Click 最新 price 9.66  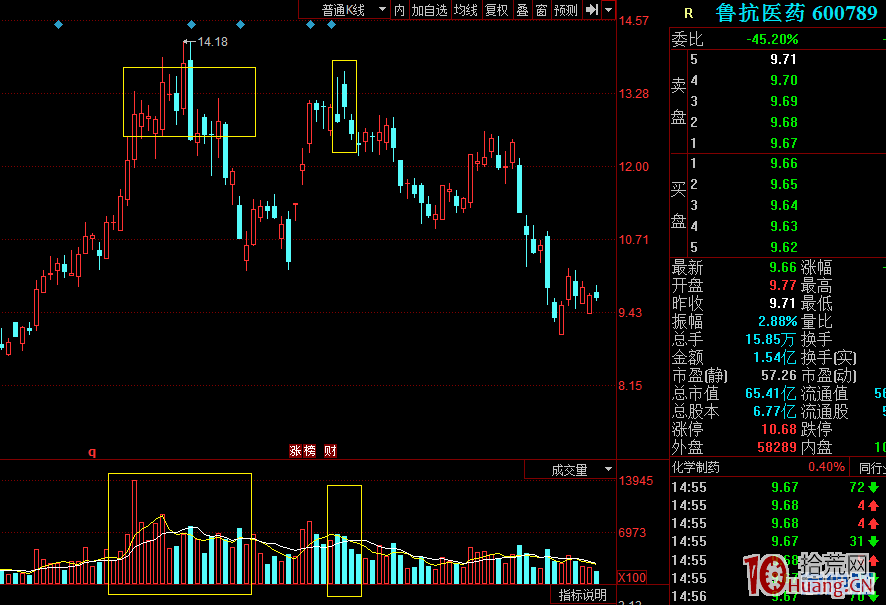783,267
